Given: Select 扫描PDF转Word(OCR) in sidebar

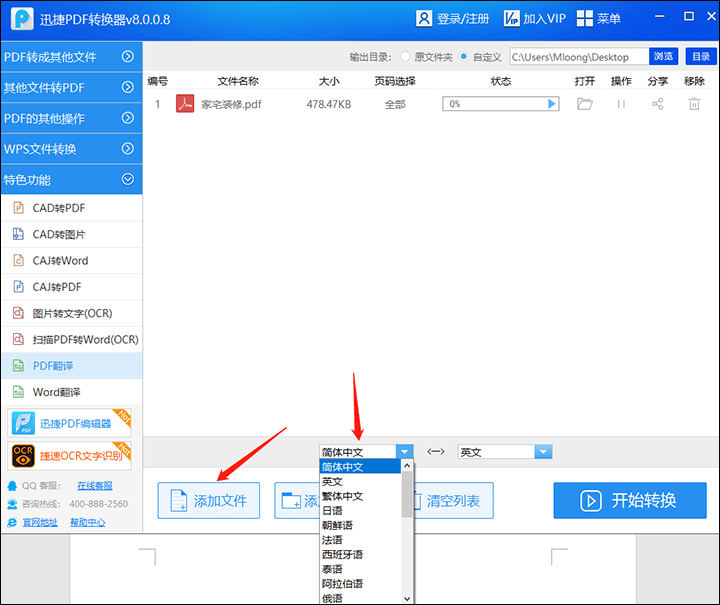Looking at the screenshot, I should [72, 340].
